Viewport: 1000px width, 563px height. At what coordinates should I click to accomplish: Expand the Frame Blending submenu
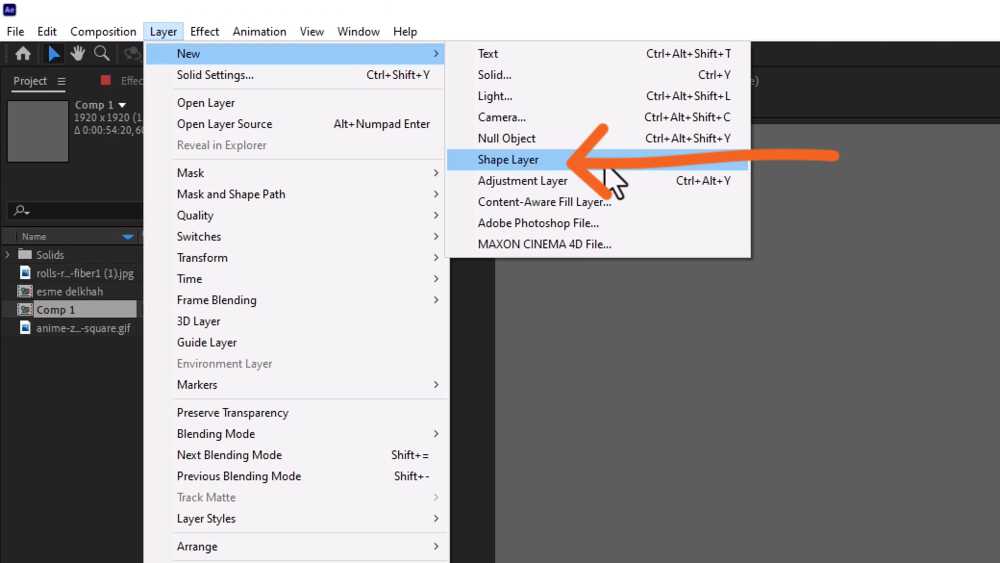coord(436,300)
